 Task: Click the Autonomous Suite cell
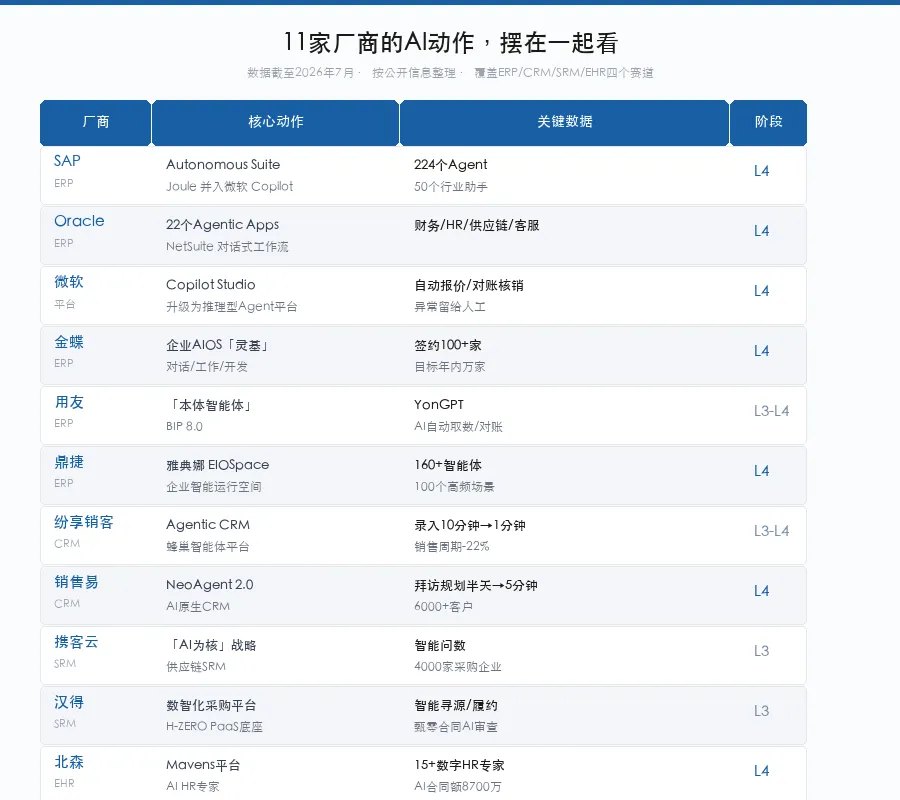223,165
